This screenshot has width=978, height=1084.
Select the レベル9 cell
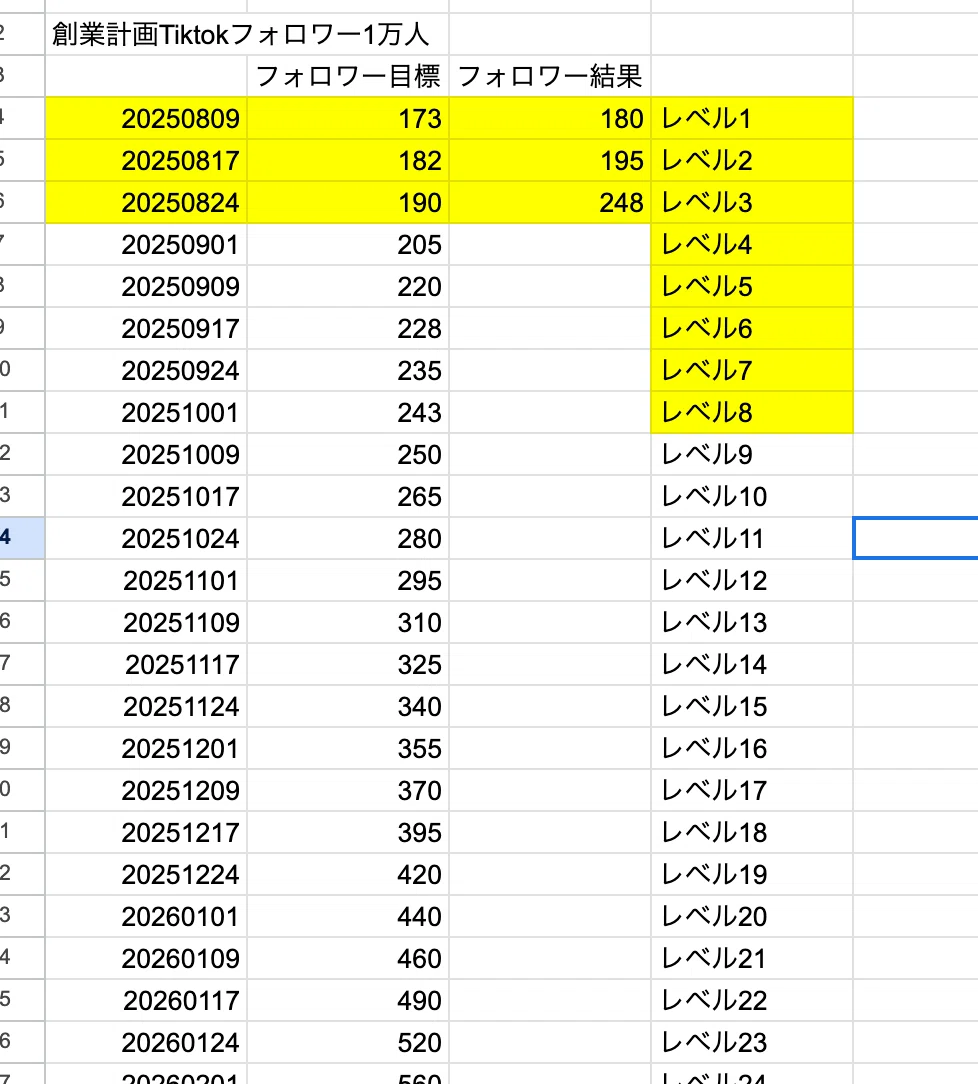coord(752,454)
